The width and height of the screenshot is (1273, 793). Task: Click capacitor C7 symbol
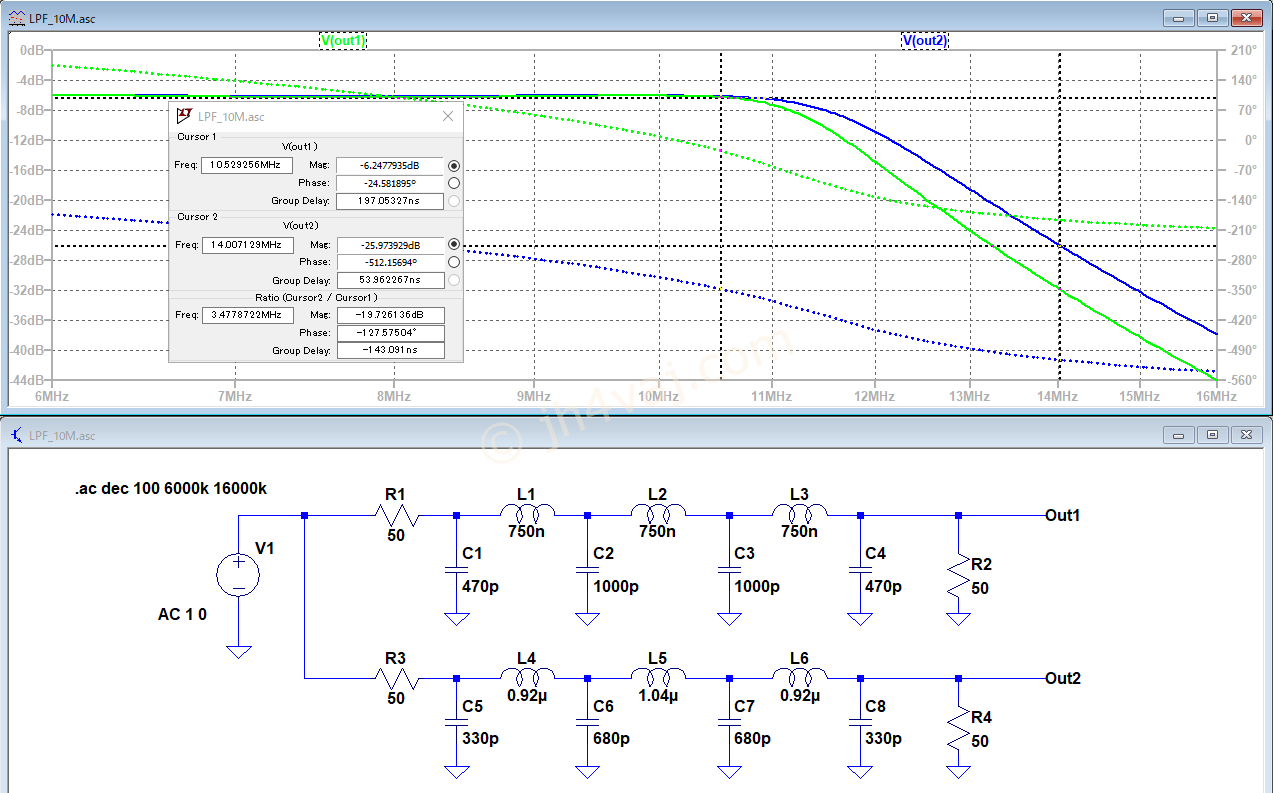729,722
